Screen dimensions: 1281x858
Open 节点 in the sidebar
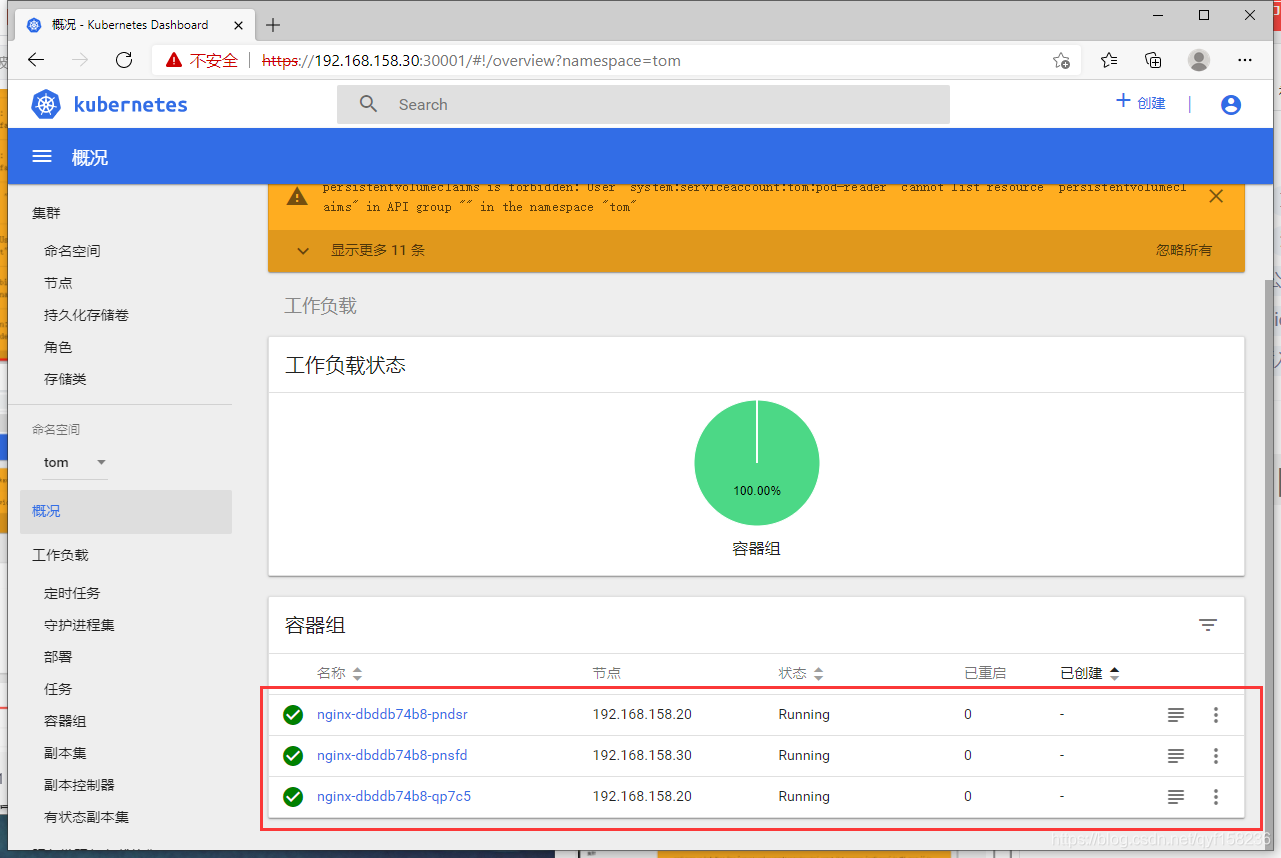pos(58,283)
